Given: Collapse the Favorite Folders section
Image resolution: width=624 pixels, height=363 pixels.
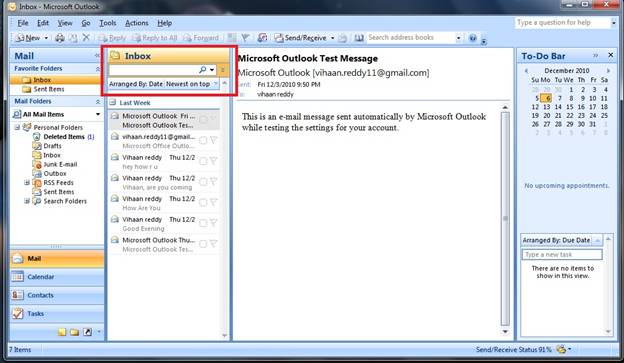Looking at the screenshot, I should point(98,69).
